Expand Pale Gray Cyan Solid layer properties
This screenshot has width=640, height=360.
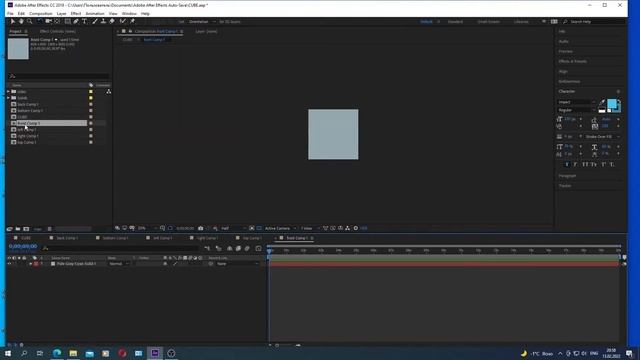pos(30,264)
